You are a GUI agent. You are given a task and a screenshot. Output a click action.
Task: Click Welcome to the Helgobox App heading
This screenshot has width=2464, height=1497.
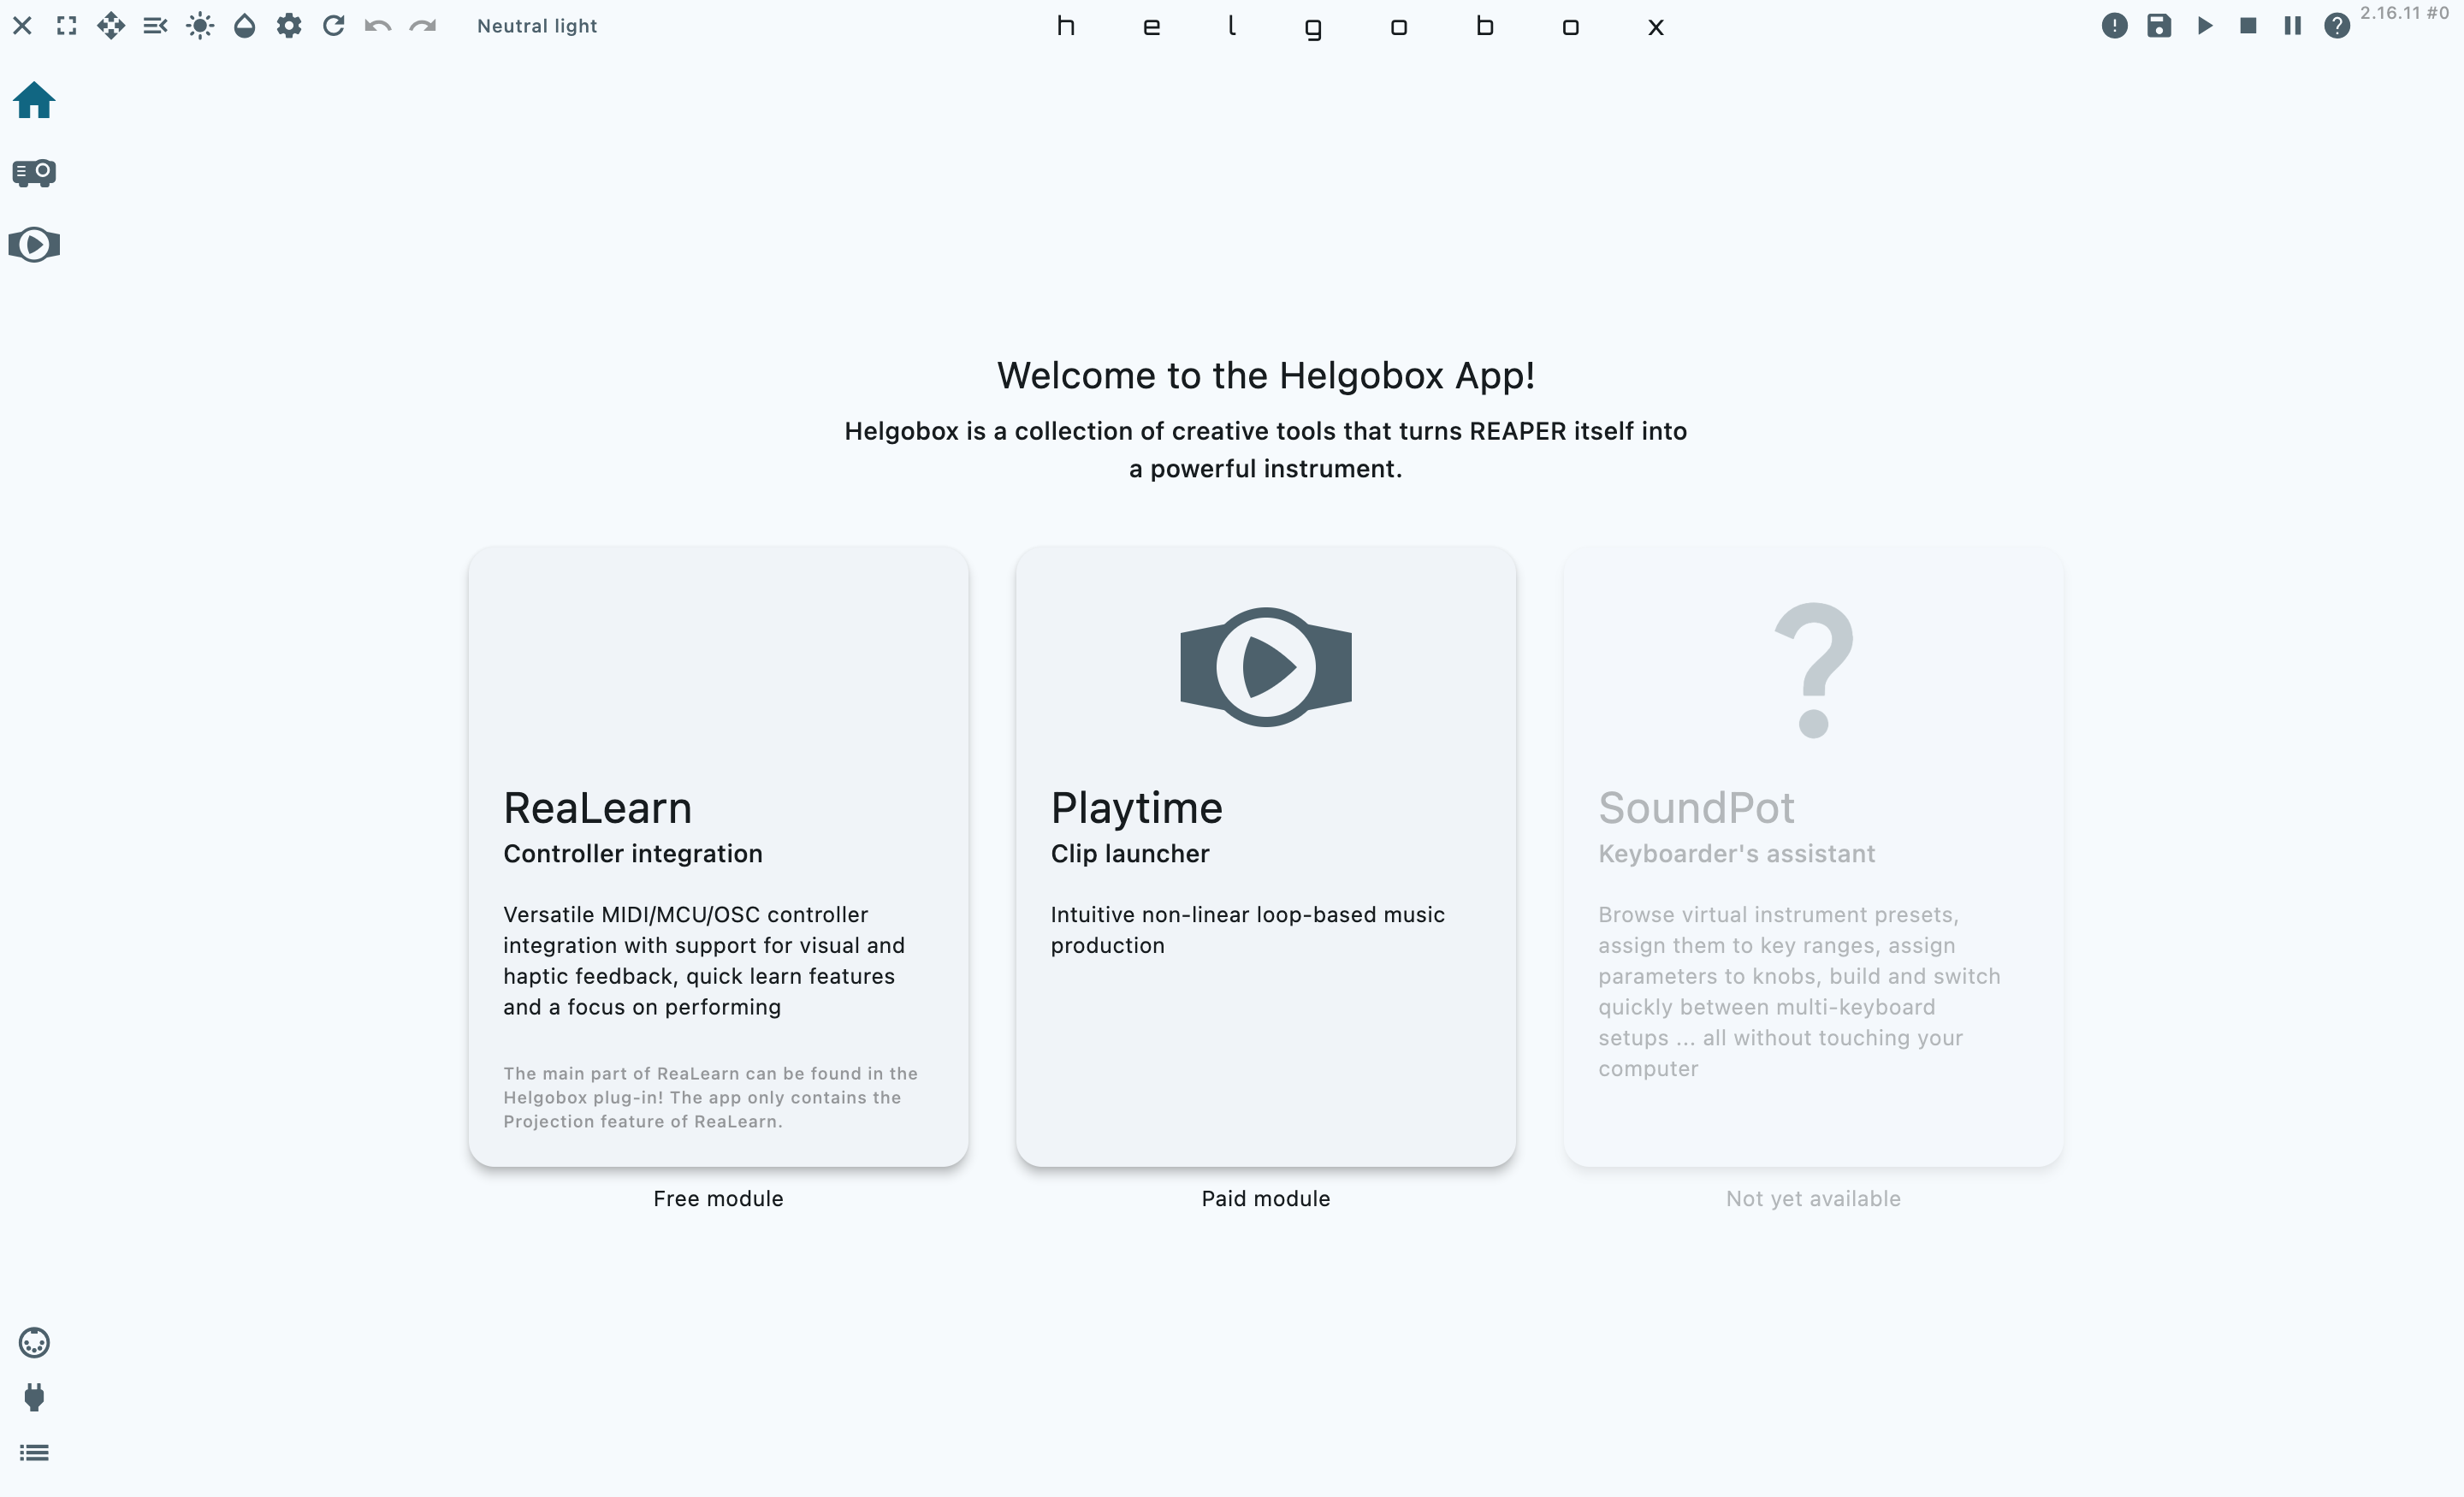click(x=1266, y=376)
